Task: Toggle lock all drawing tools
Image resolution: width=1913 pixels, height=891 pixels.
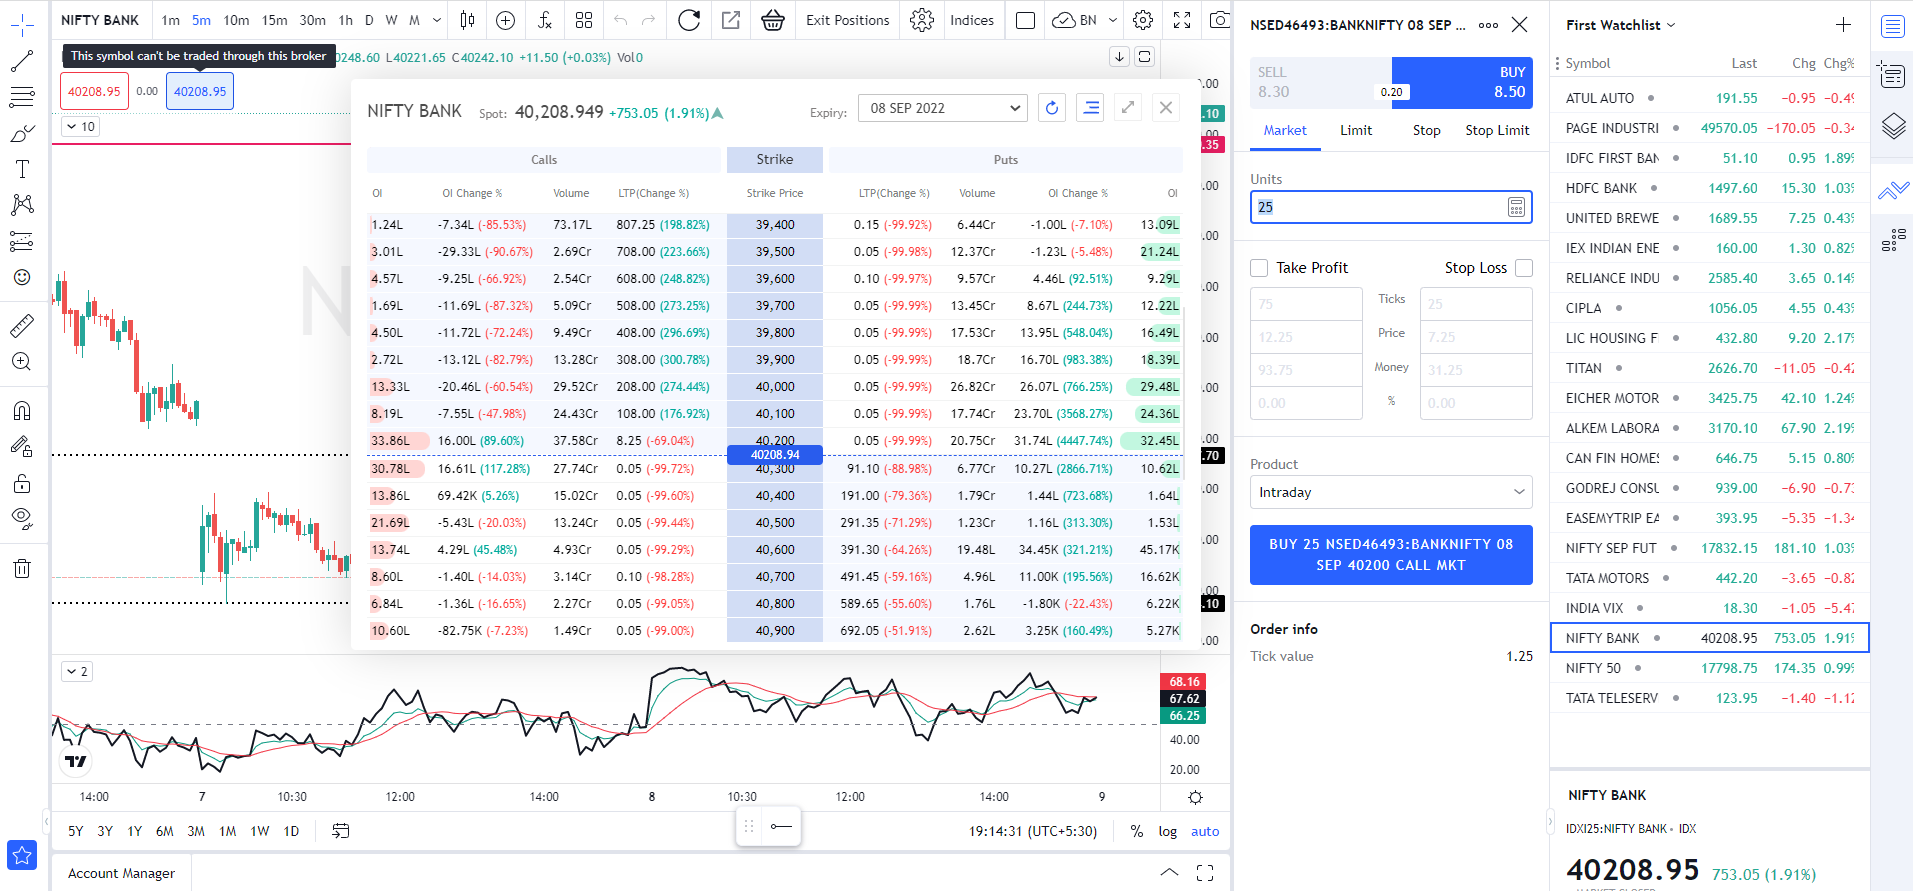Action: click(22, 484)
